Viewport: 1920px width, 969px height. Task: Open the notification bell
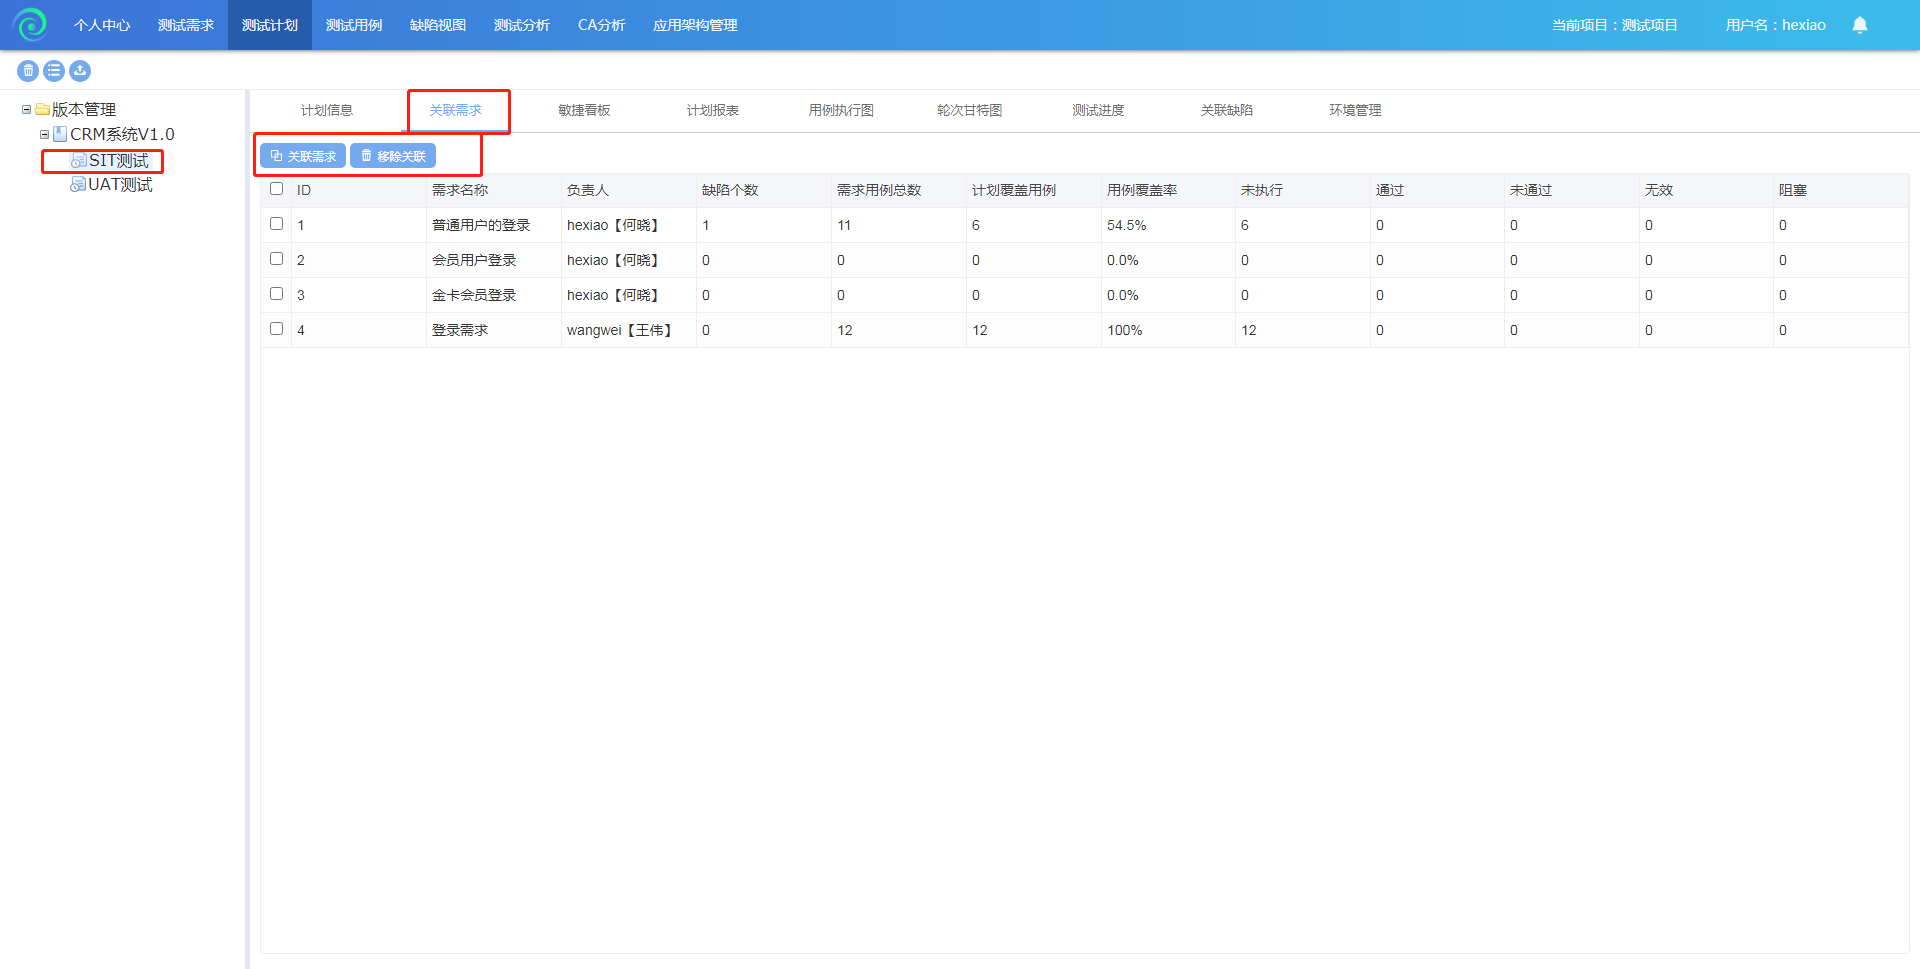coord(1859,25)
